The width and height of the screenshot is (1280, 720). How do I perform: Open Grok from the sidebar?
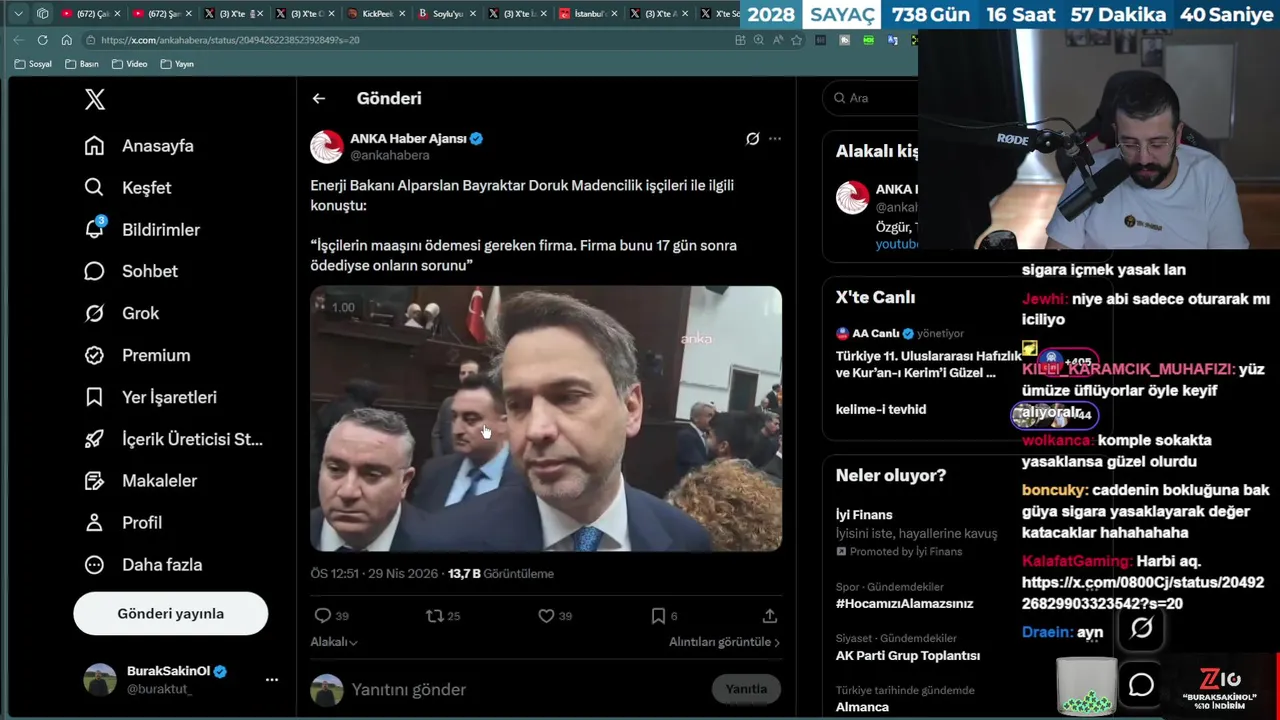[x=122, y=313]
